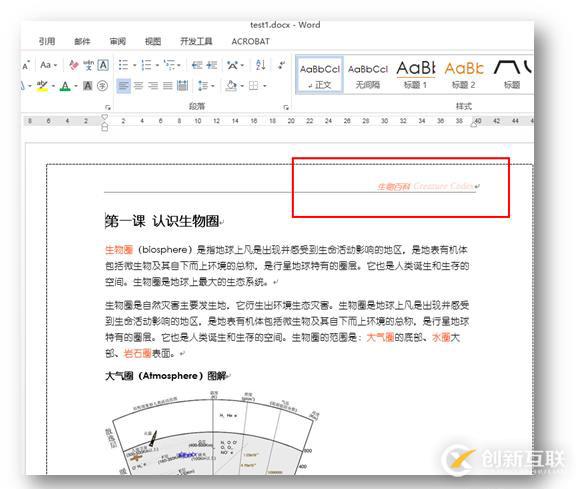Click the orange 水圈 link text
This screenshot has width=576, height=489.
coord(441,337)
